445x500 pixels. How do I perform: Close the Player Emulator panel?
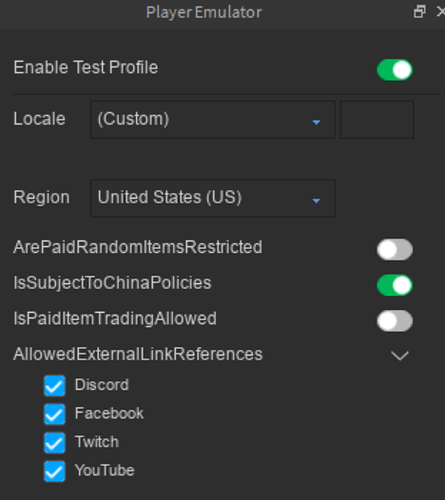tap(441, 12)
